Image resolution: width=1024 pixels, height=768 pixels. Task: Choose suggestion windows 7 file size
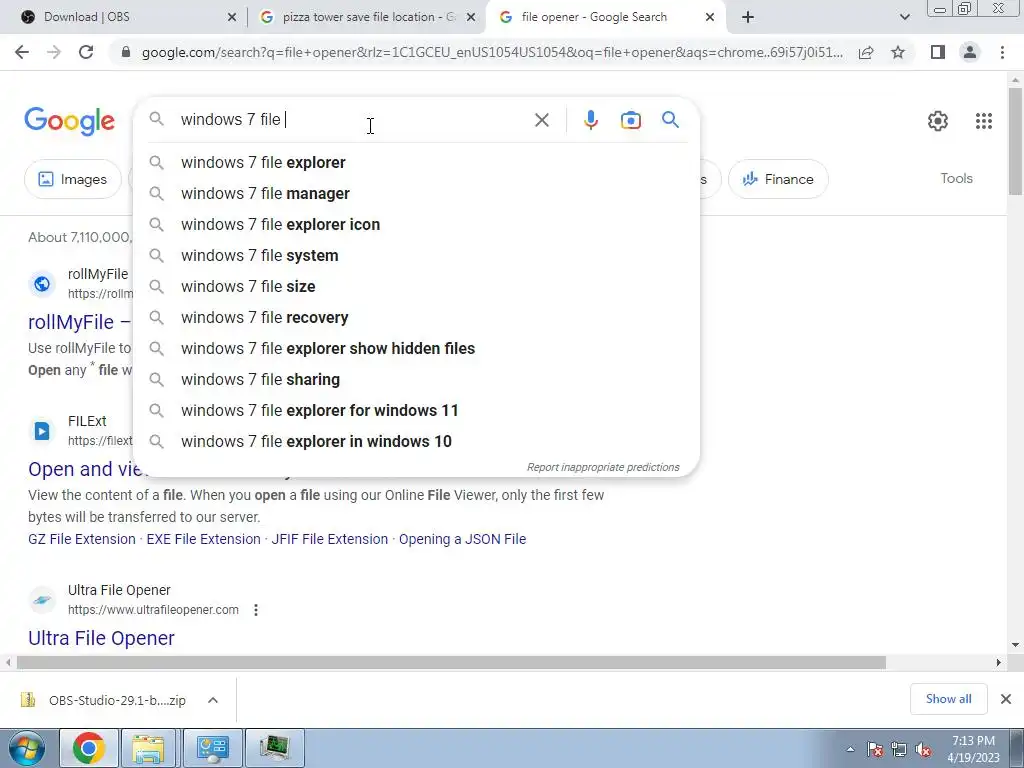(416, 287)
